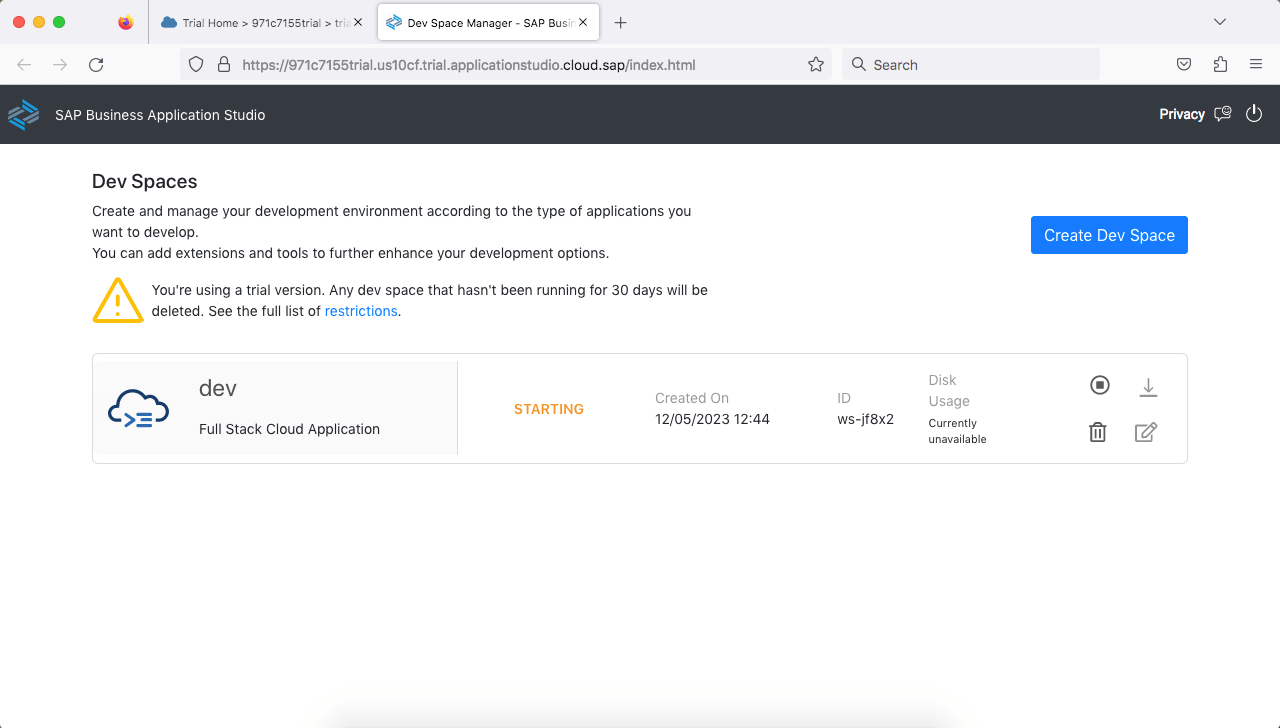Open a new browser tab with plus

coord(620,22)
